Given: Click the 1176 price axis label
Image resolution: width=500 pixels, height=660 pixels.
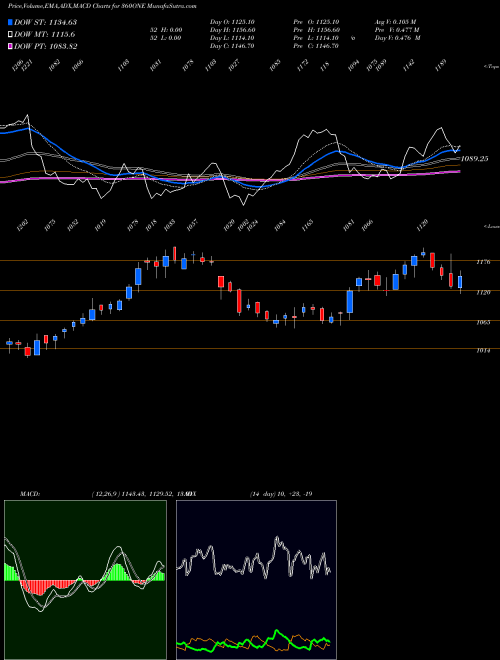Looking at the screenshot, I should pyautogui.click(x=483, y=262).
